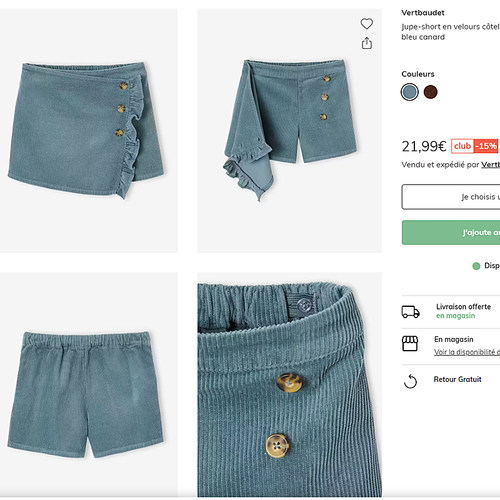
Task: Open the 'Voir la disponibilité' store link
Action: 467,352
